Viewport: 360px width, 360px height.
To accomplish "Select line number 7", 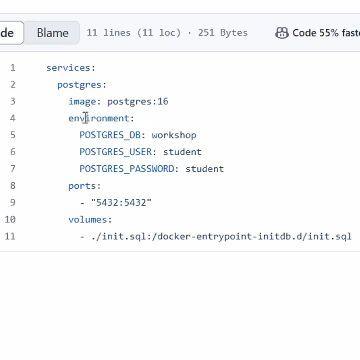I will (13, 169).
